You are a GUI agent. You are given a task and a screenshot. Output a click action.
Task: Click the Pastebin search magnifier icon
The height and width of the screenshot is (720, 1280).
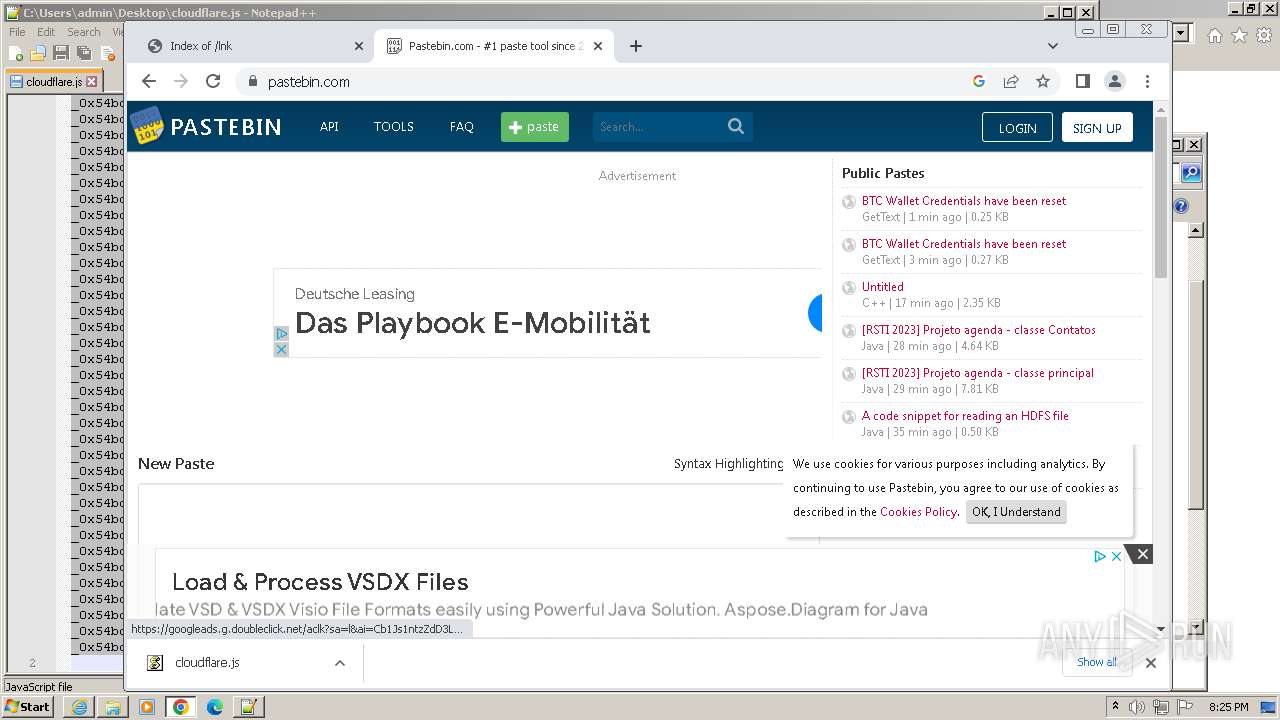click(736, 126)
